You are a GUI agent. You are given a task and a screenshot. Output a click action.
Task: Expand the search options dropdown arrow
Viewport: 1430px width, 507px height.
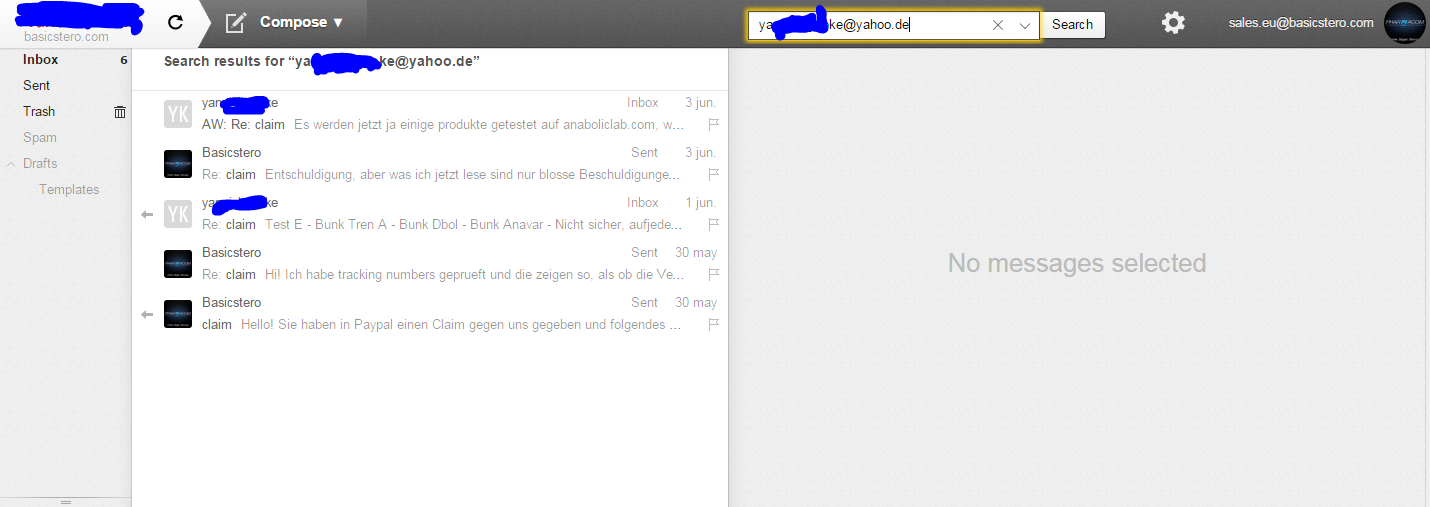point(1024,25)
